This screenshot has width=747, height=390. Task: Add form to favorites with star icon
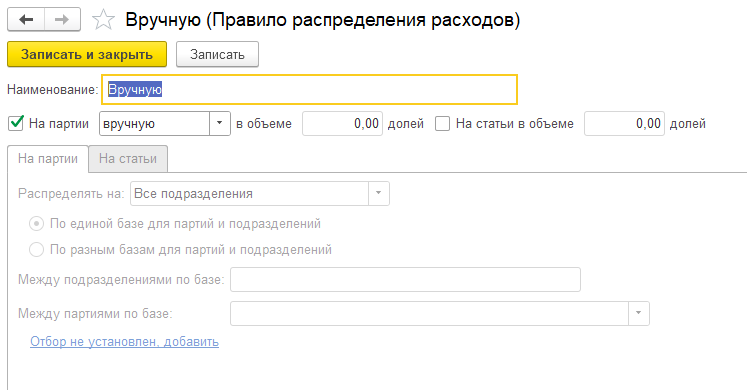(x=103, y=20)
